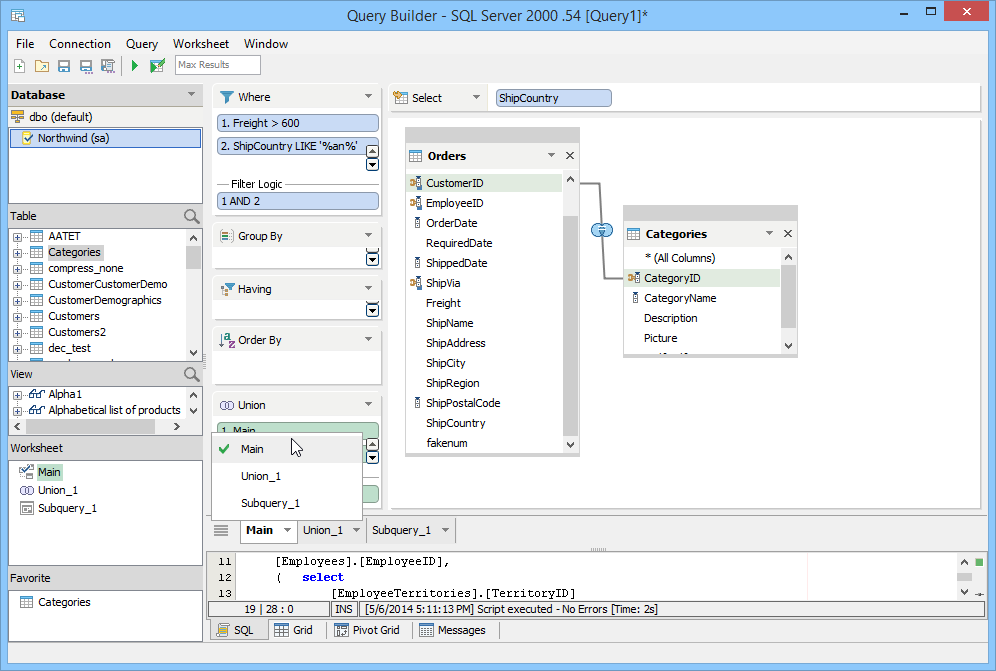
Task: Open Orders table options dropdown
Action: coord(551,156)
